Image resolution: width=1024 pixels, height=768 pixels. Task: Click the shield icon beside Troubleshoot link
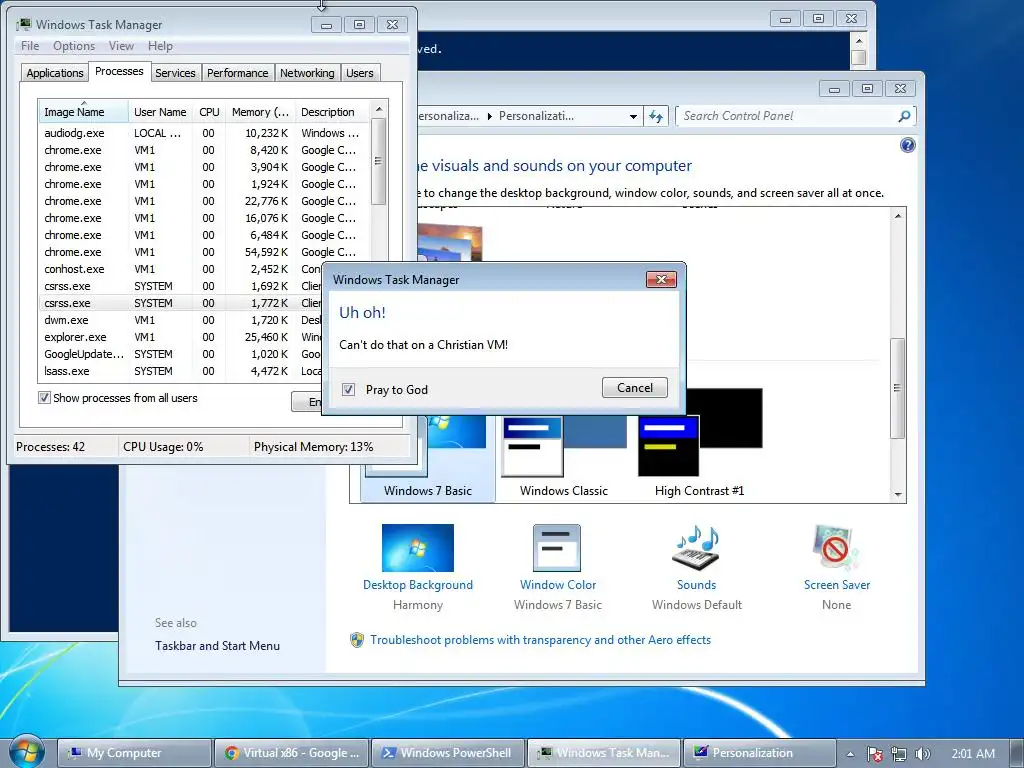357,640
